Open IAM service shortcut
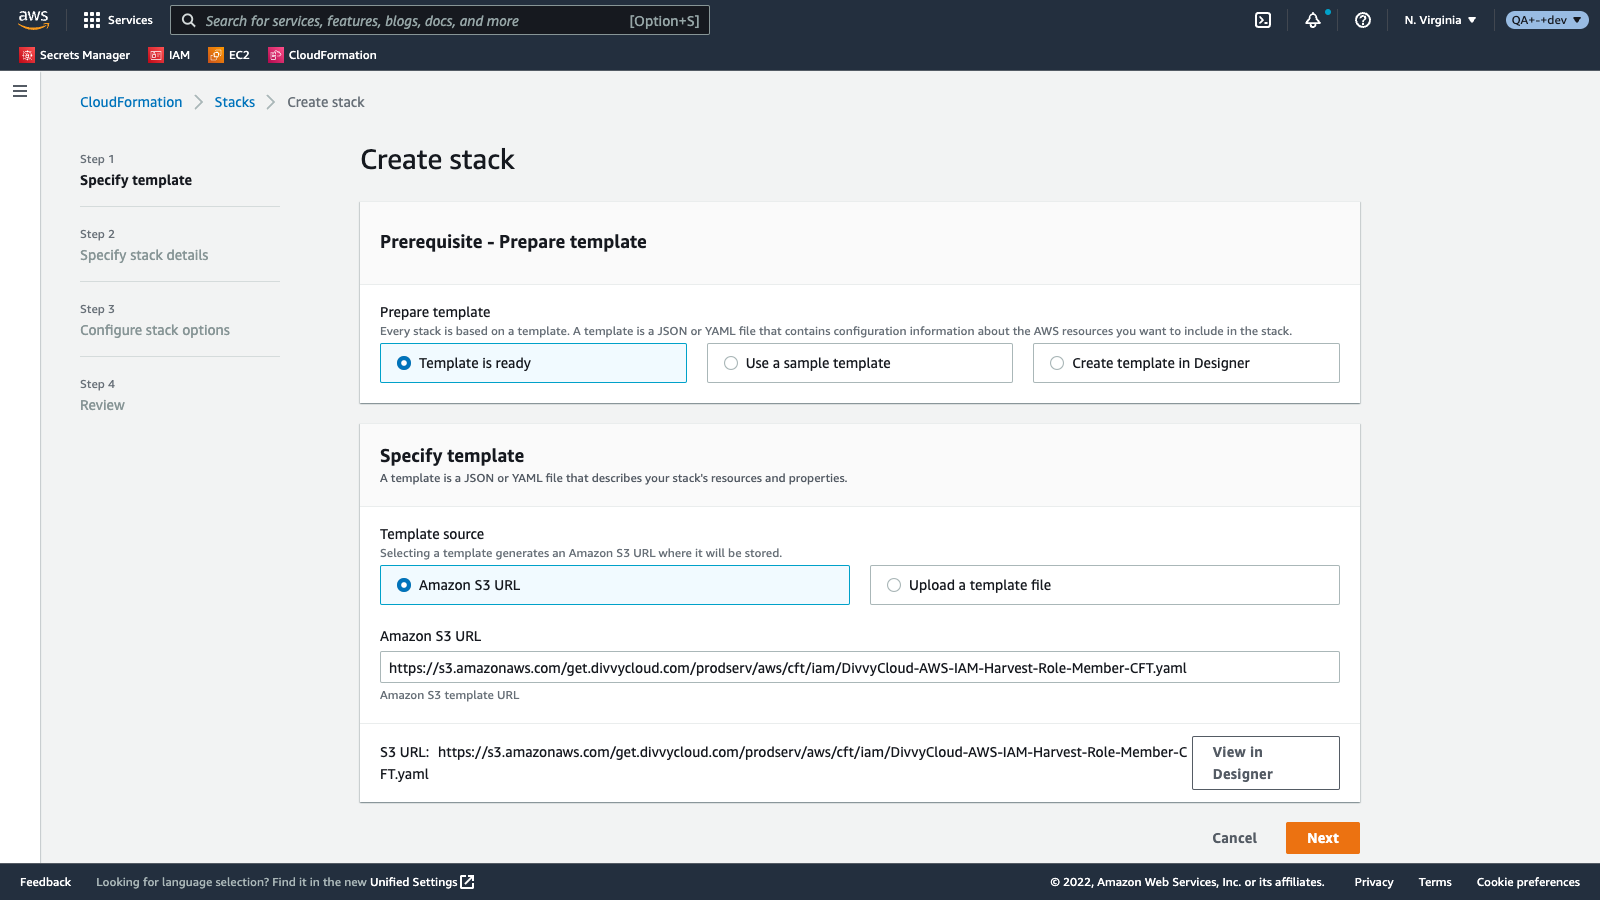The width and height of the screenshot is (1600, 900). coord(169,55)
